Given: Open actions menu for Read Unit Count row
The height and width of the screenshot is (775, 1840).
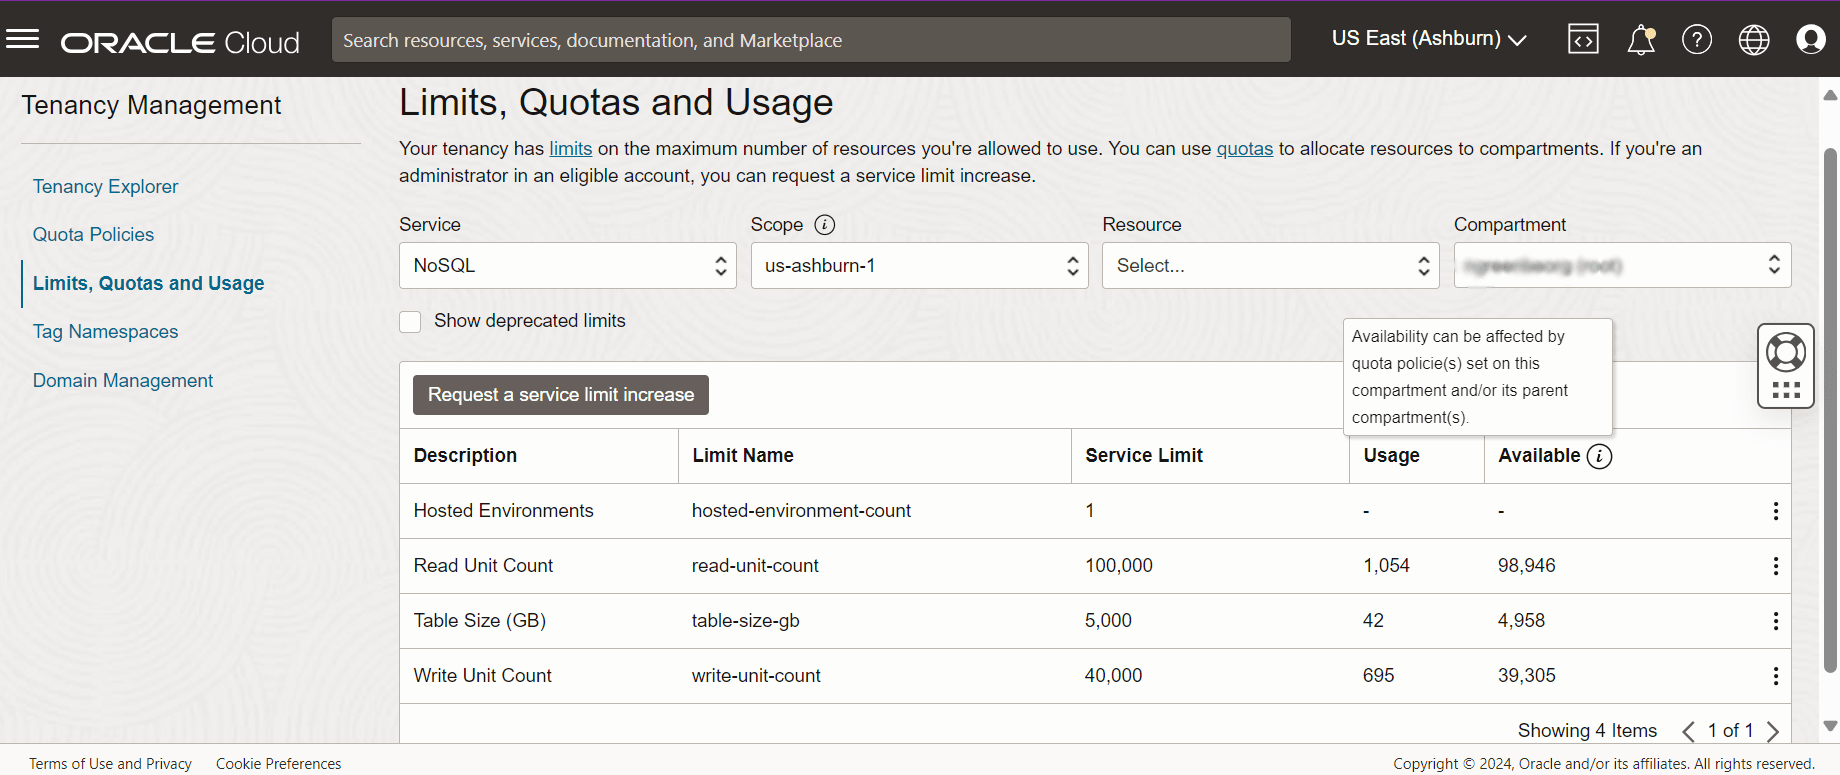Looking at the screenshot, I should 1775,566.
